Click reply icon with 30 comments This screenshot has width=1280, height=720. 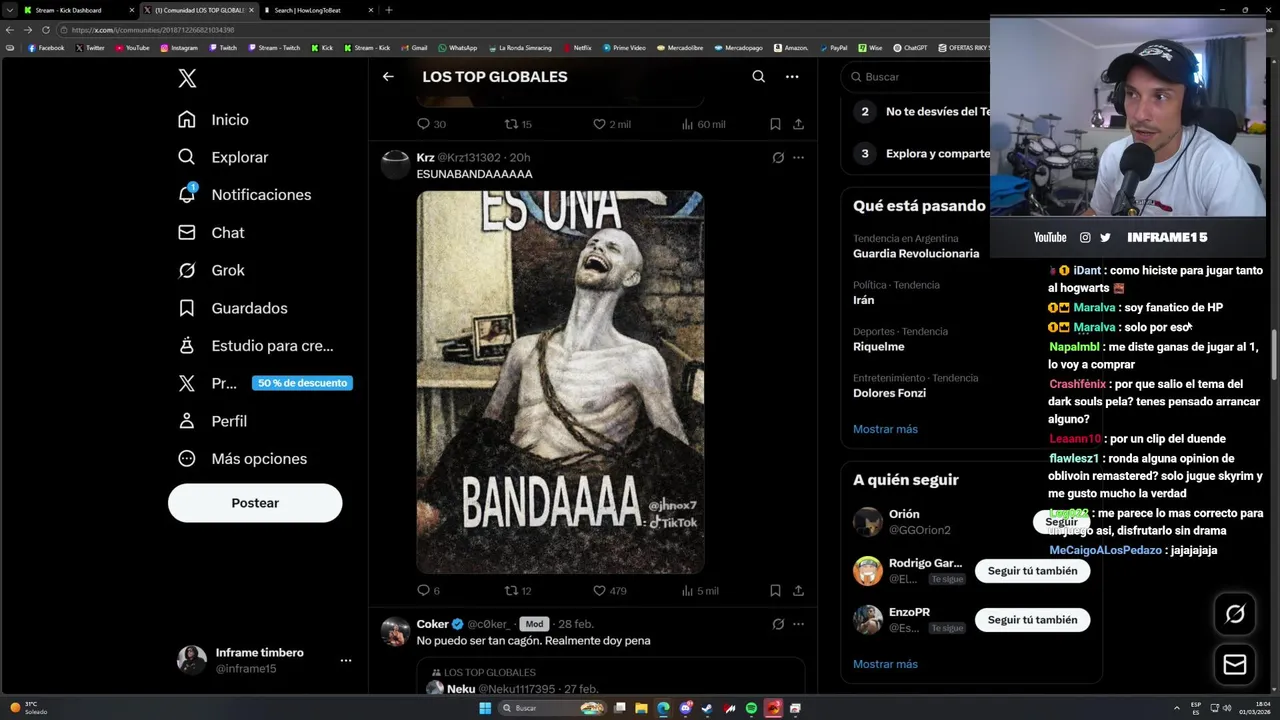(x=423, y=124)
